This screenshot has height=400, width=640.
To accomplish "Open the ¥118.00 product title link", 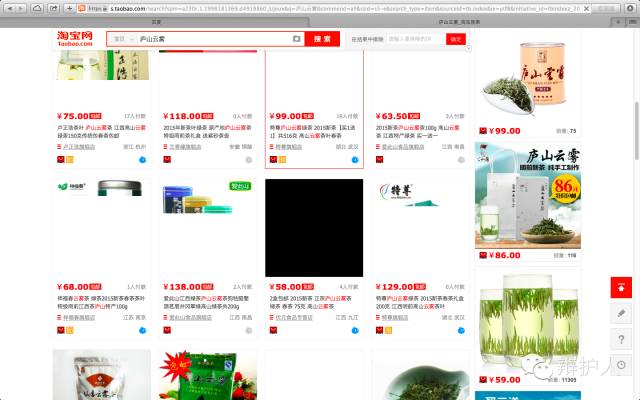I will click(207, 131).
